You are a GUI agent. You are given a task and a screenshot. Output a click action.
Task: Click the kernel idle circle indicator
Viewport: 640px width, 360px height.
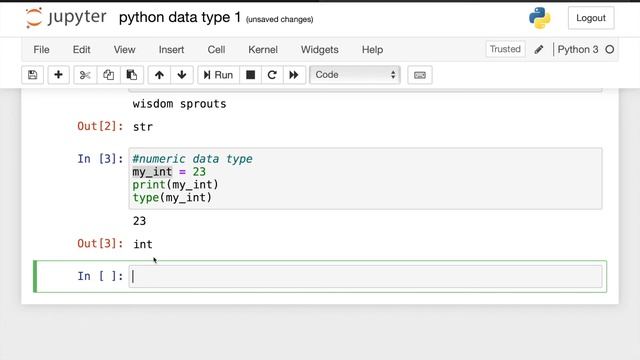point(610,49)
